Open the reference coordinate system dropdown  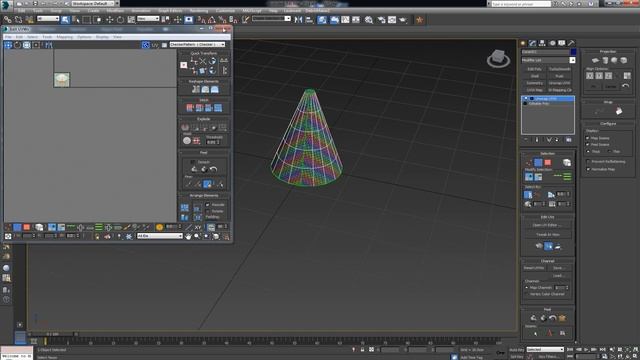coord(148,19)
